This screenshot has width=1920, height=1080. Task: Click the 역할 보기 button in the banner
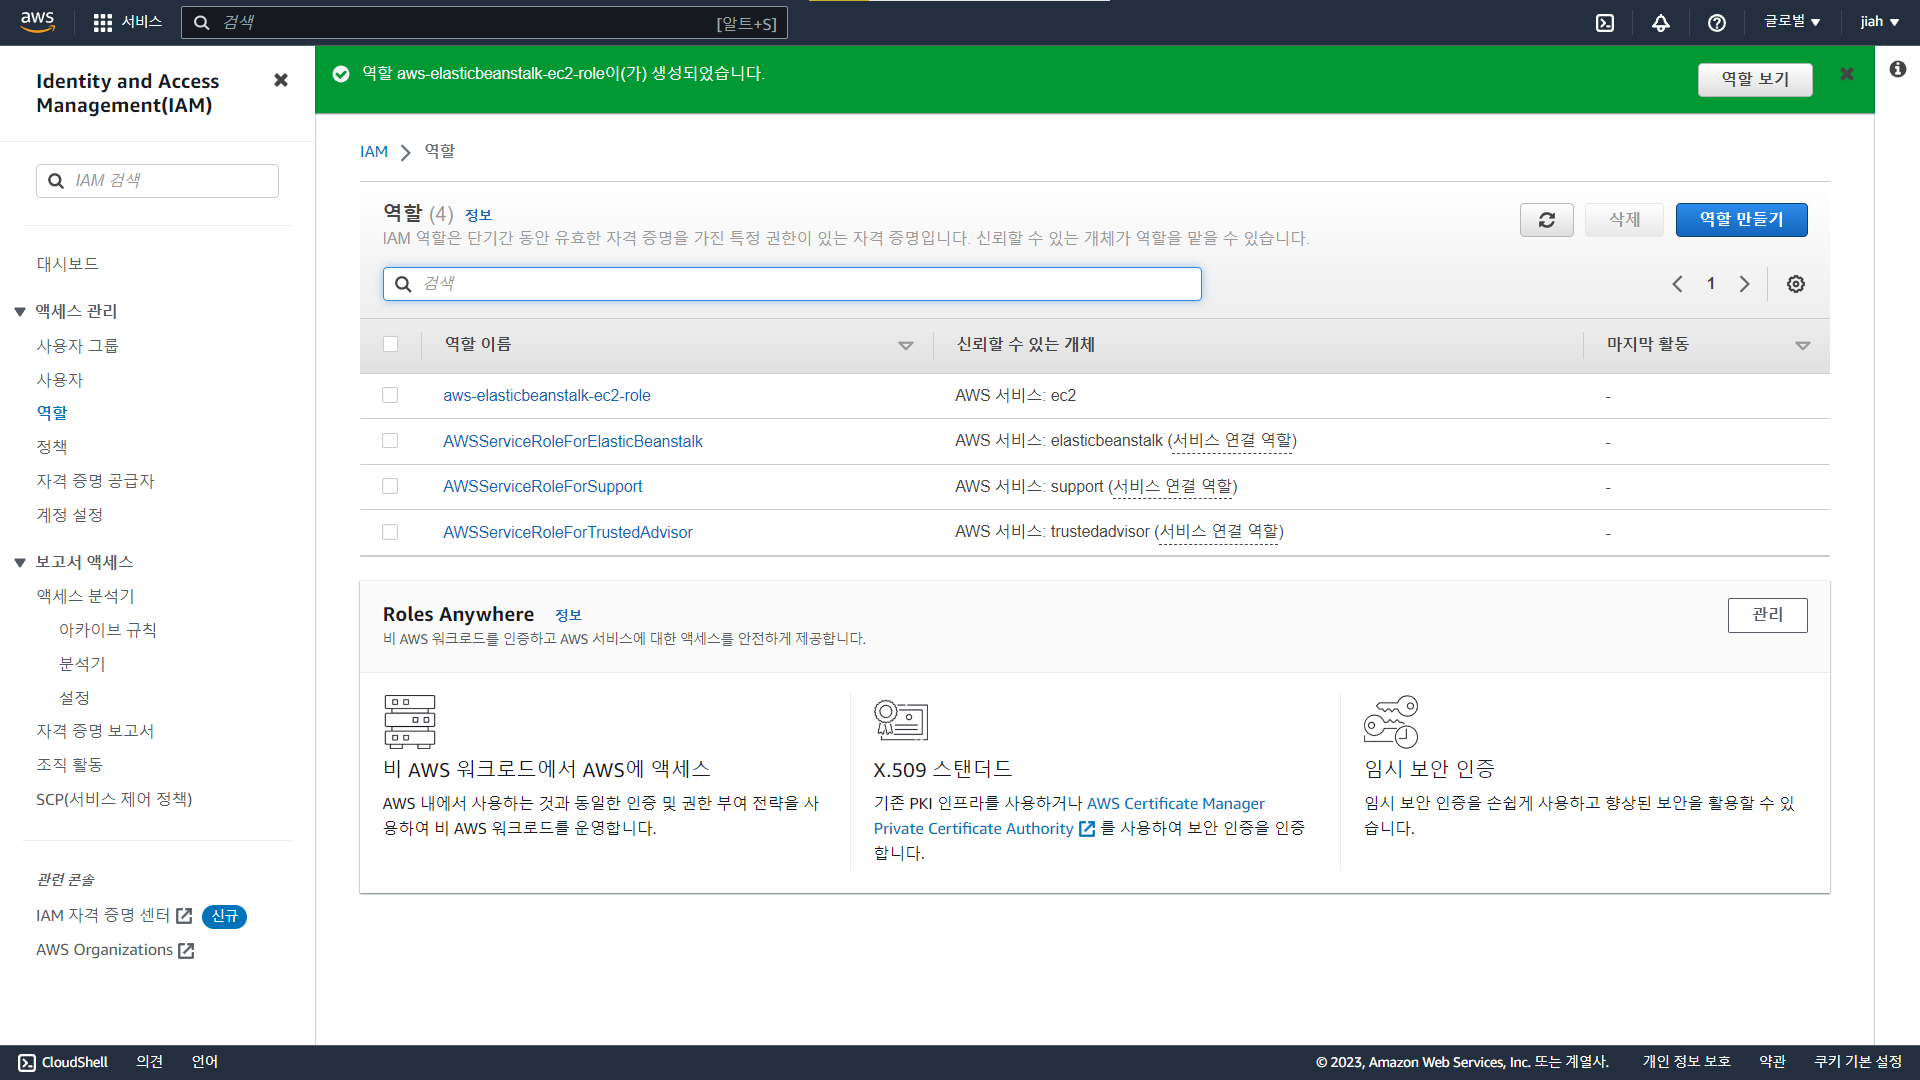pyautogui.click(x=1755, y=79)
